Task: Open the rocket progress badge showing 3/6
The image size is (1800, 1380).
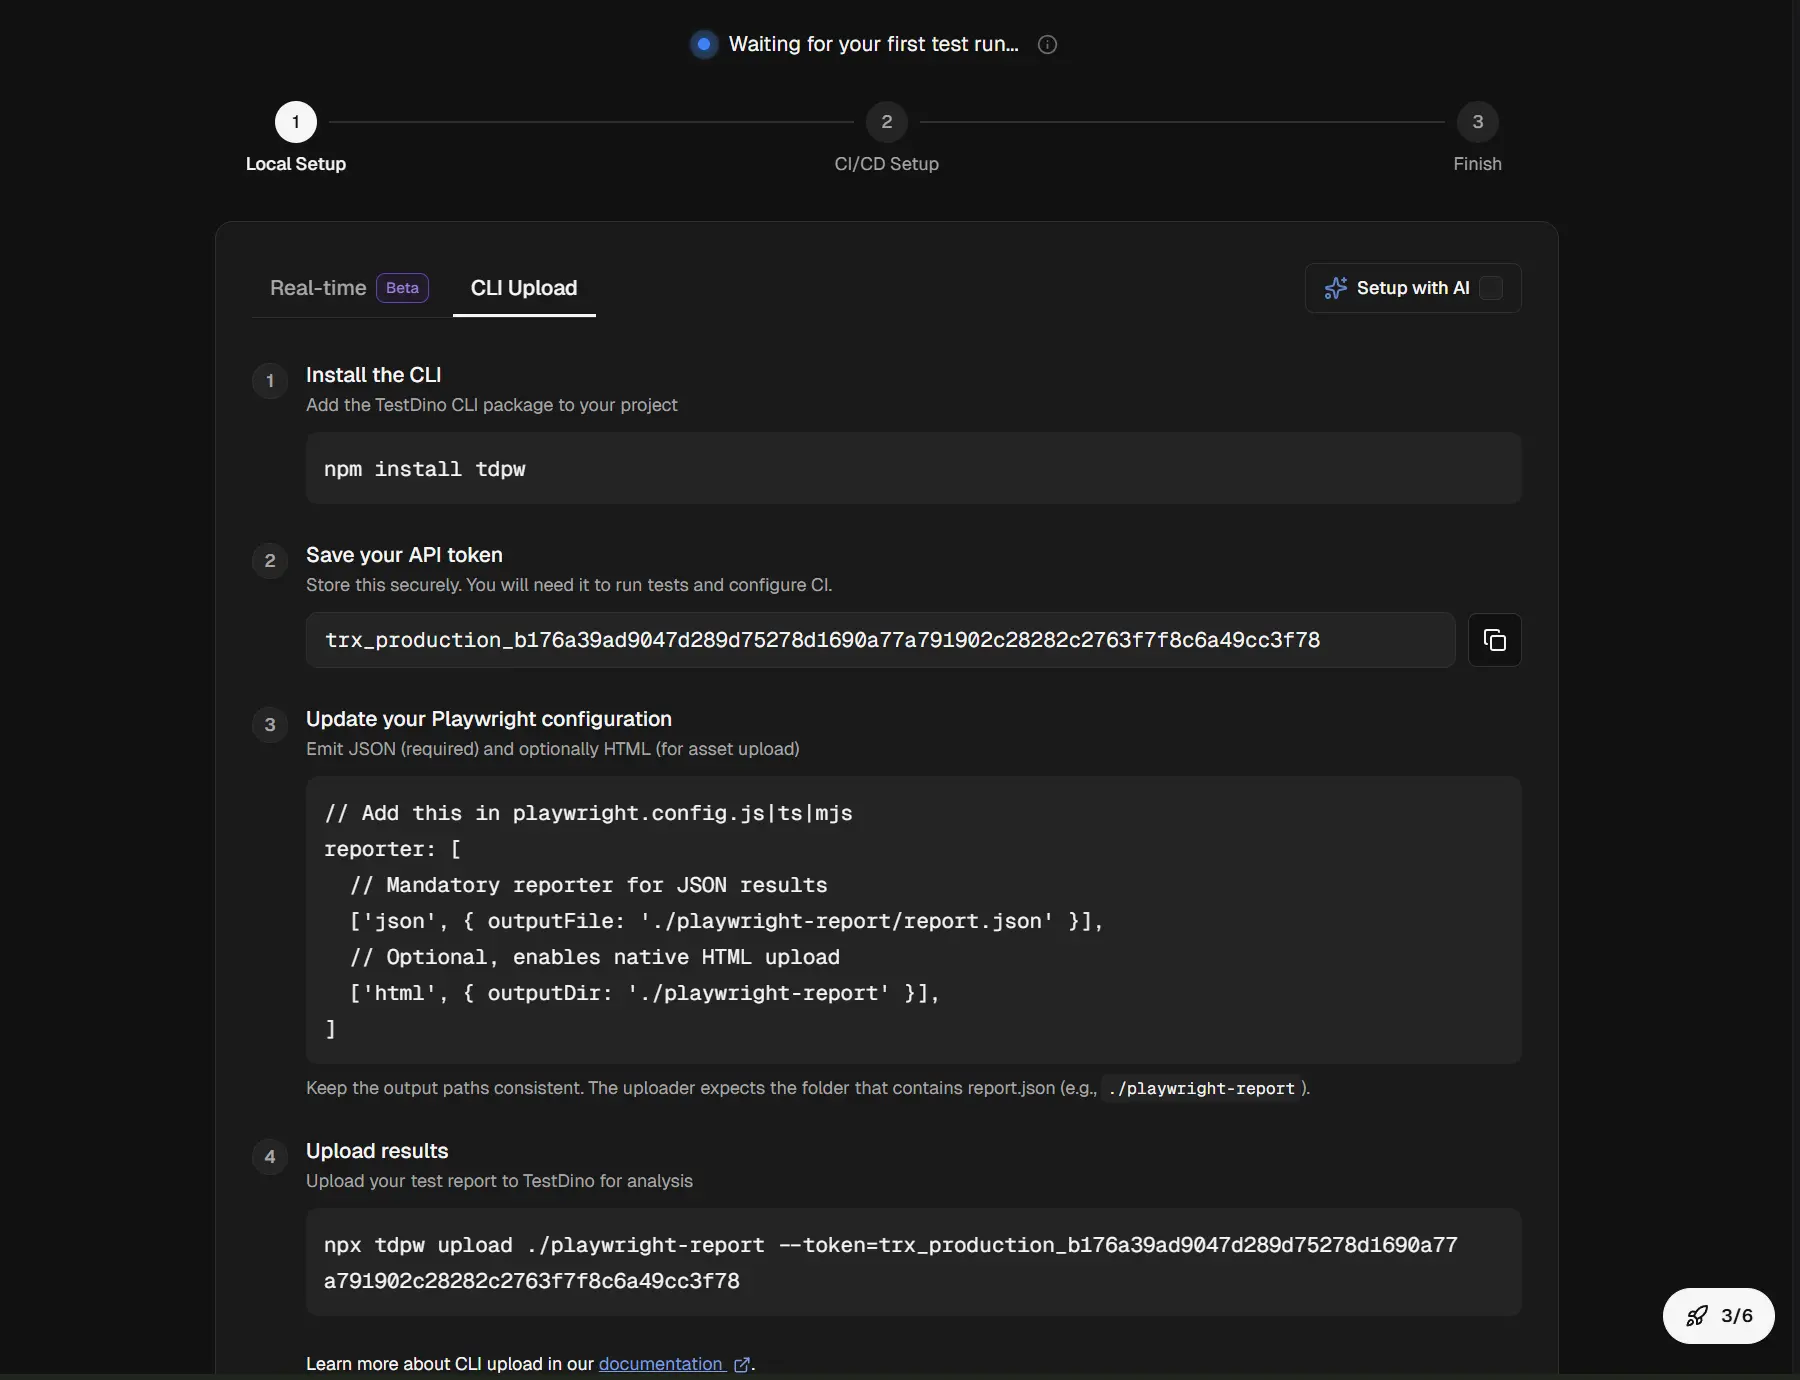Action: click(x=1718, y=1316)
